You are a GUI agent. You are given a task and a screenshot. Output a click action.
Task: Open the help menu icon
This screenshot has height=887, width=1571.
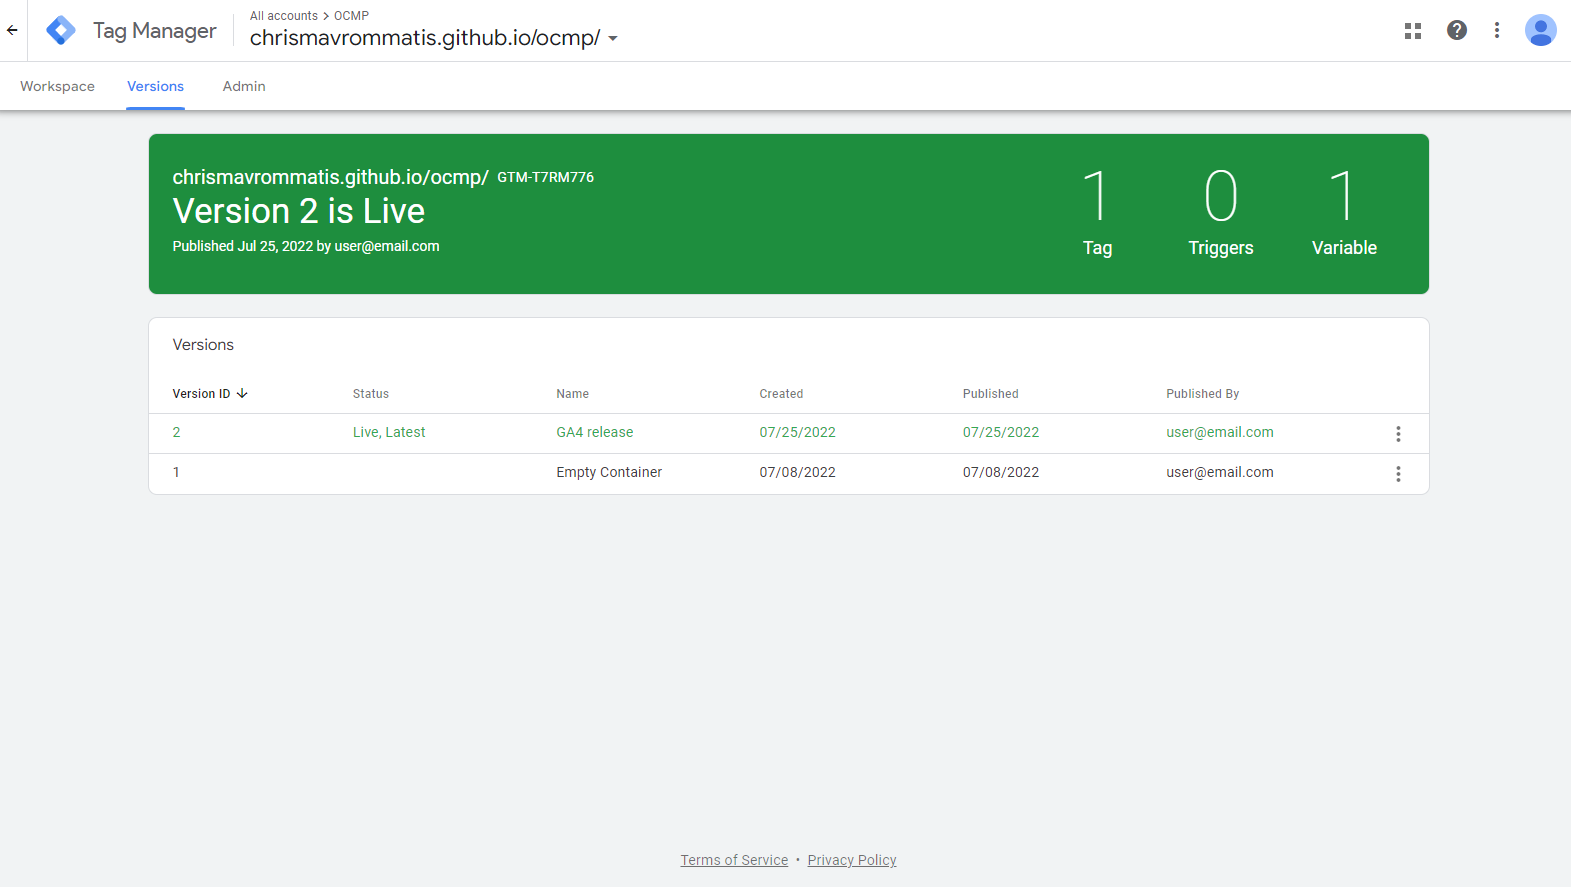[x=1457, y=30]
